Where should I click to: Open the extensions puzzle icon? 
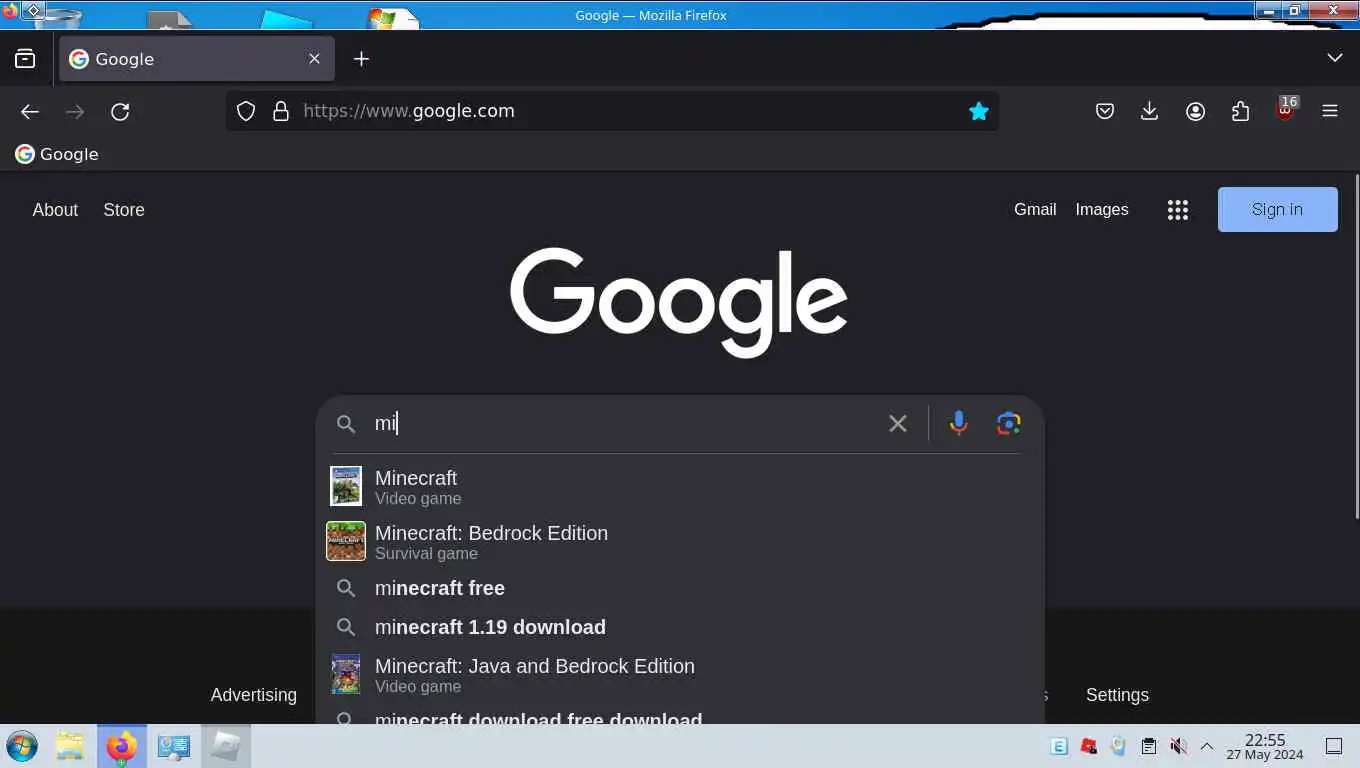pos(1240,112)
